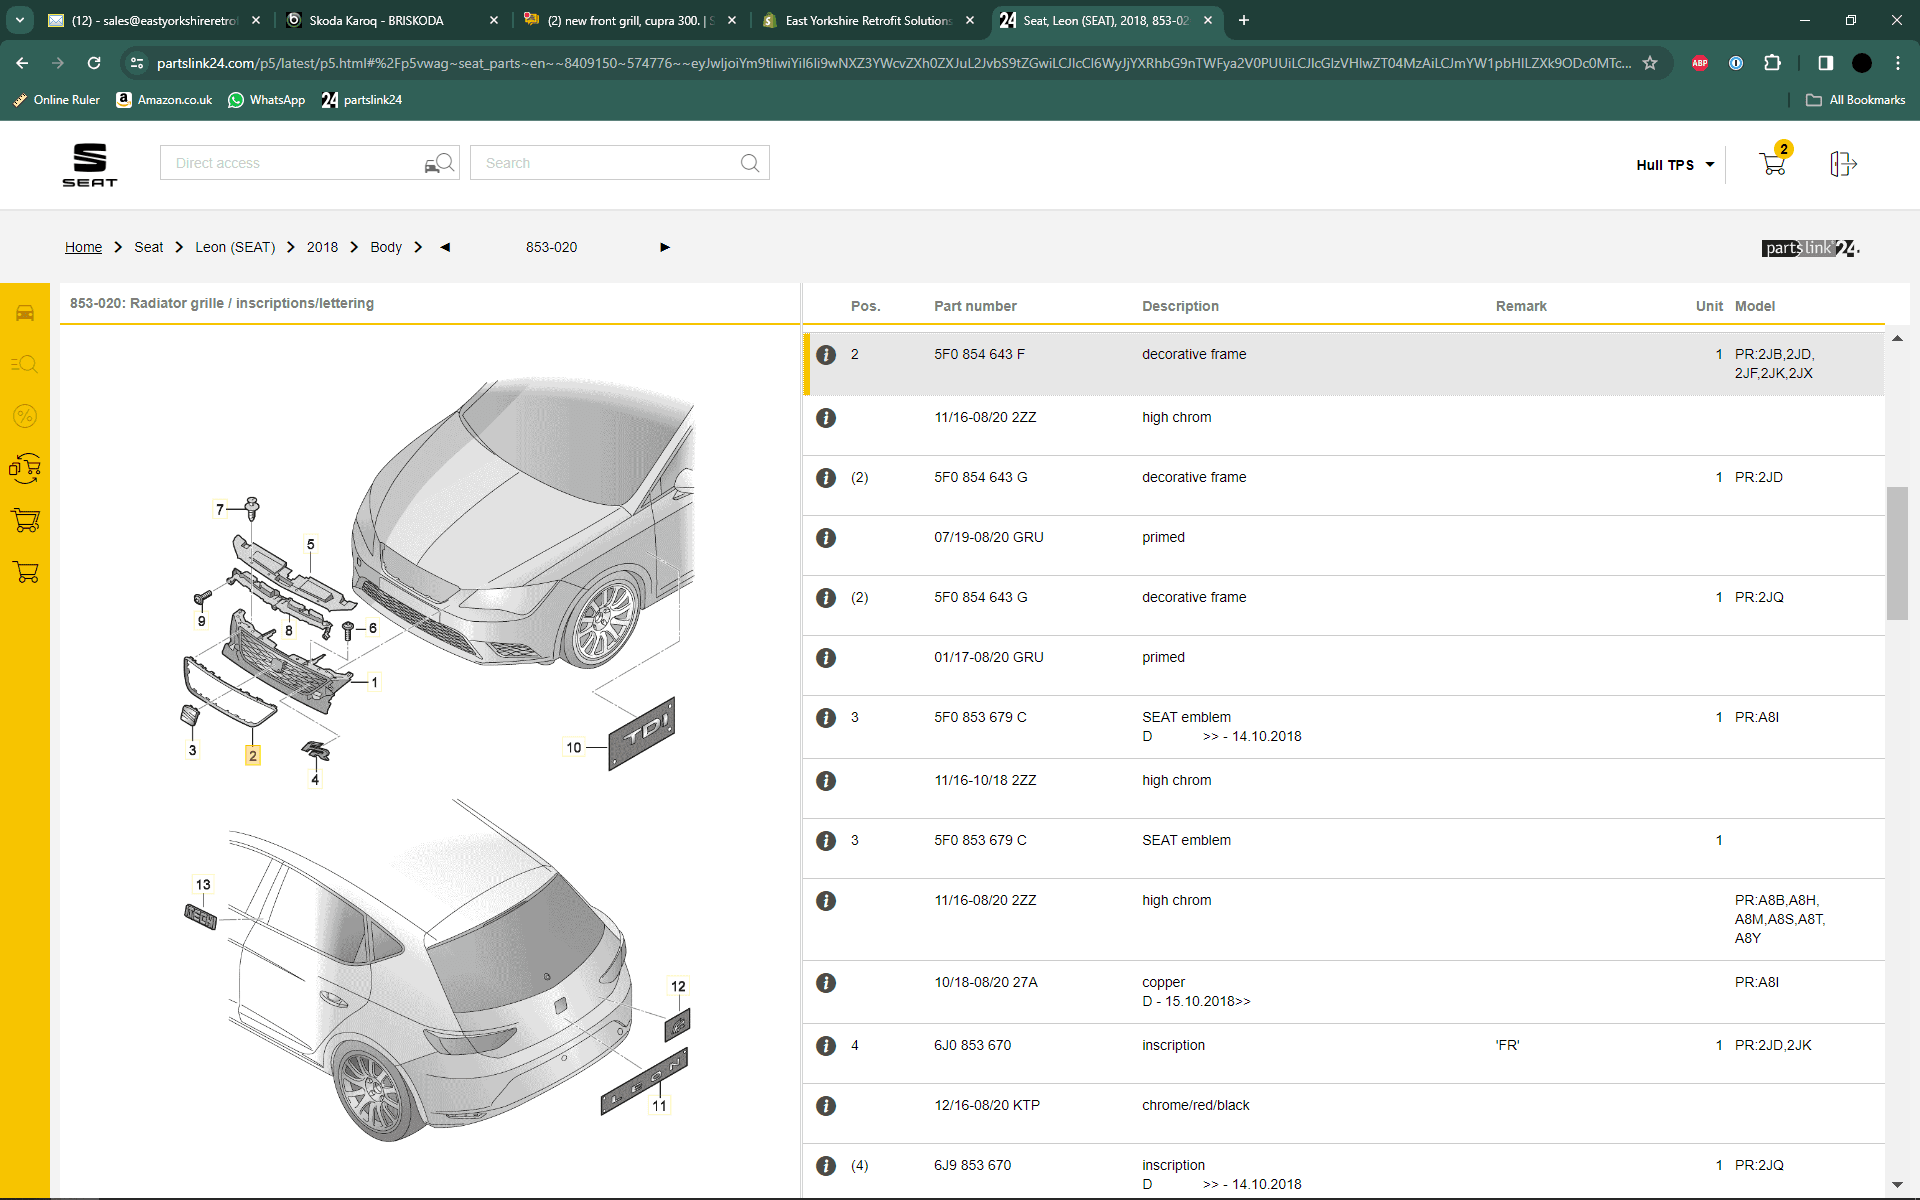Click info icon for 5F0 854 643 F

[826, 355]
